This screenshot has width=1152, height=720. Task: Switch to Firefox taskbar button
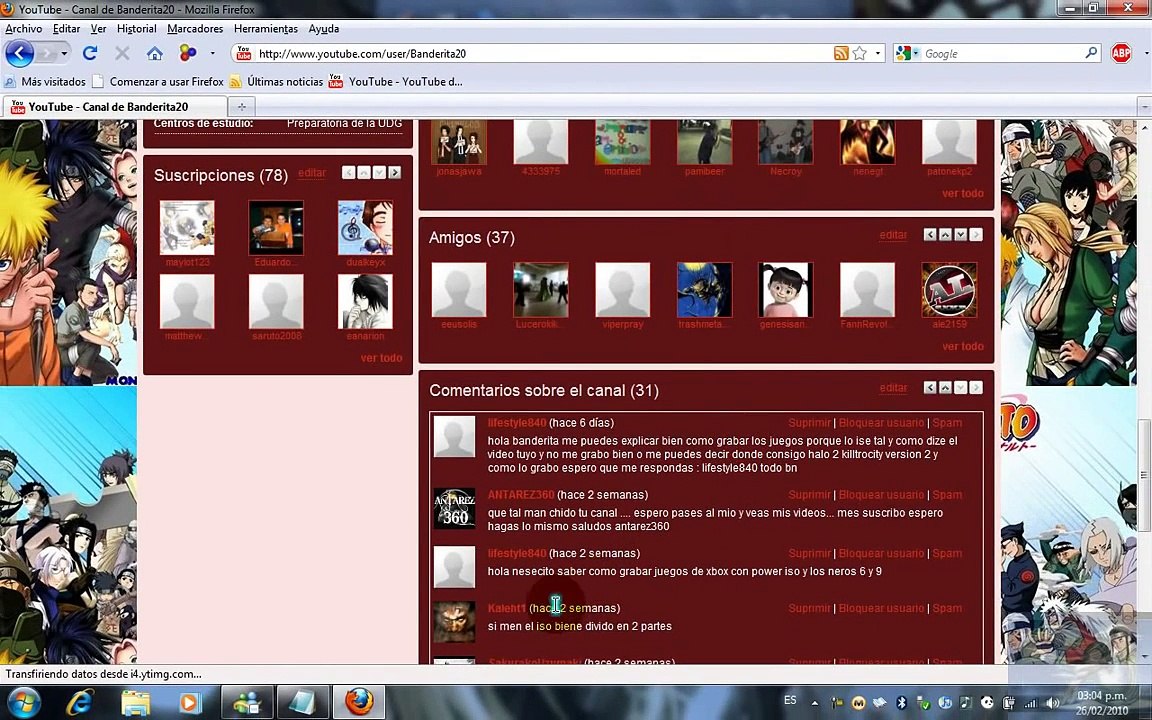[x=359, y=702]
